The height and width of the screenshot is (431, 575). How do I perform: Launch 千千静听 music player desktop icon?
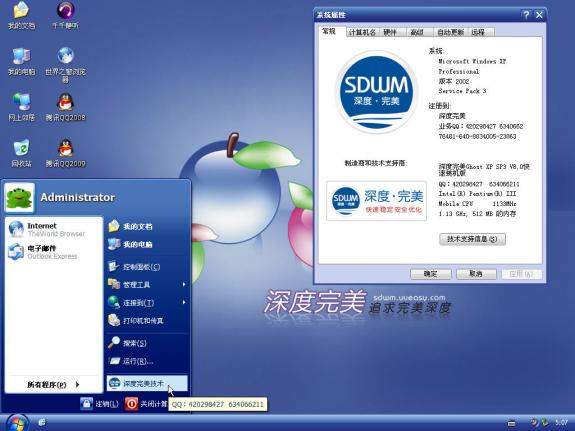[65, 15]
